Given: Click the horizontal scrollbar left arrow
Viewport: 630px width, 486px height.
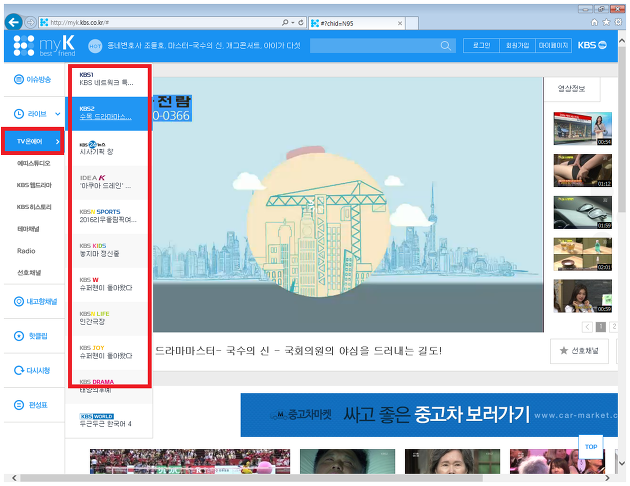Looking at the screenshot, I should [x=14, y=478].
